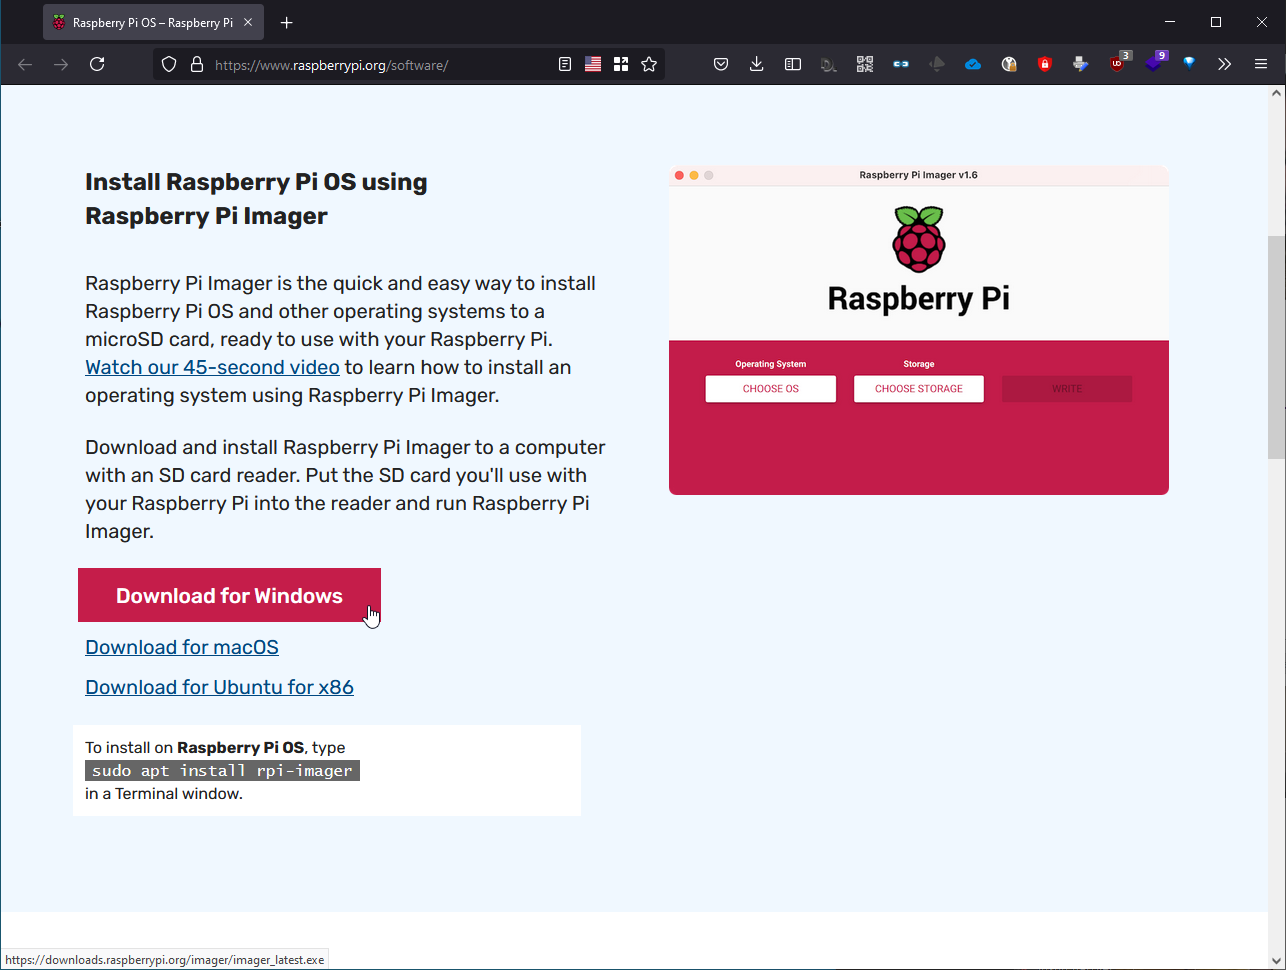Image resolution: width=1286 pixels, height=970 pixels.
Task: Click the scrollbar down arrow
Action: coord(1276,961)
